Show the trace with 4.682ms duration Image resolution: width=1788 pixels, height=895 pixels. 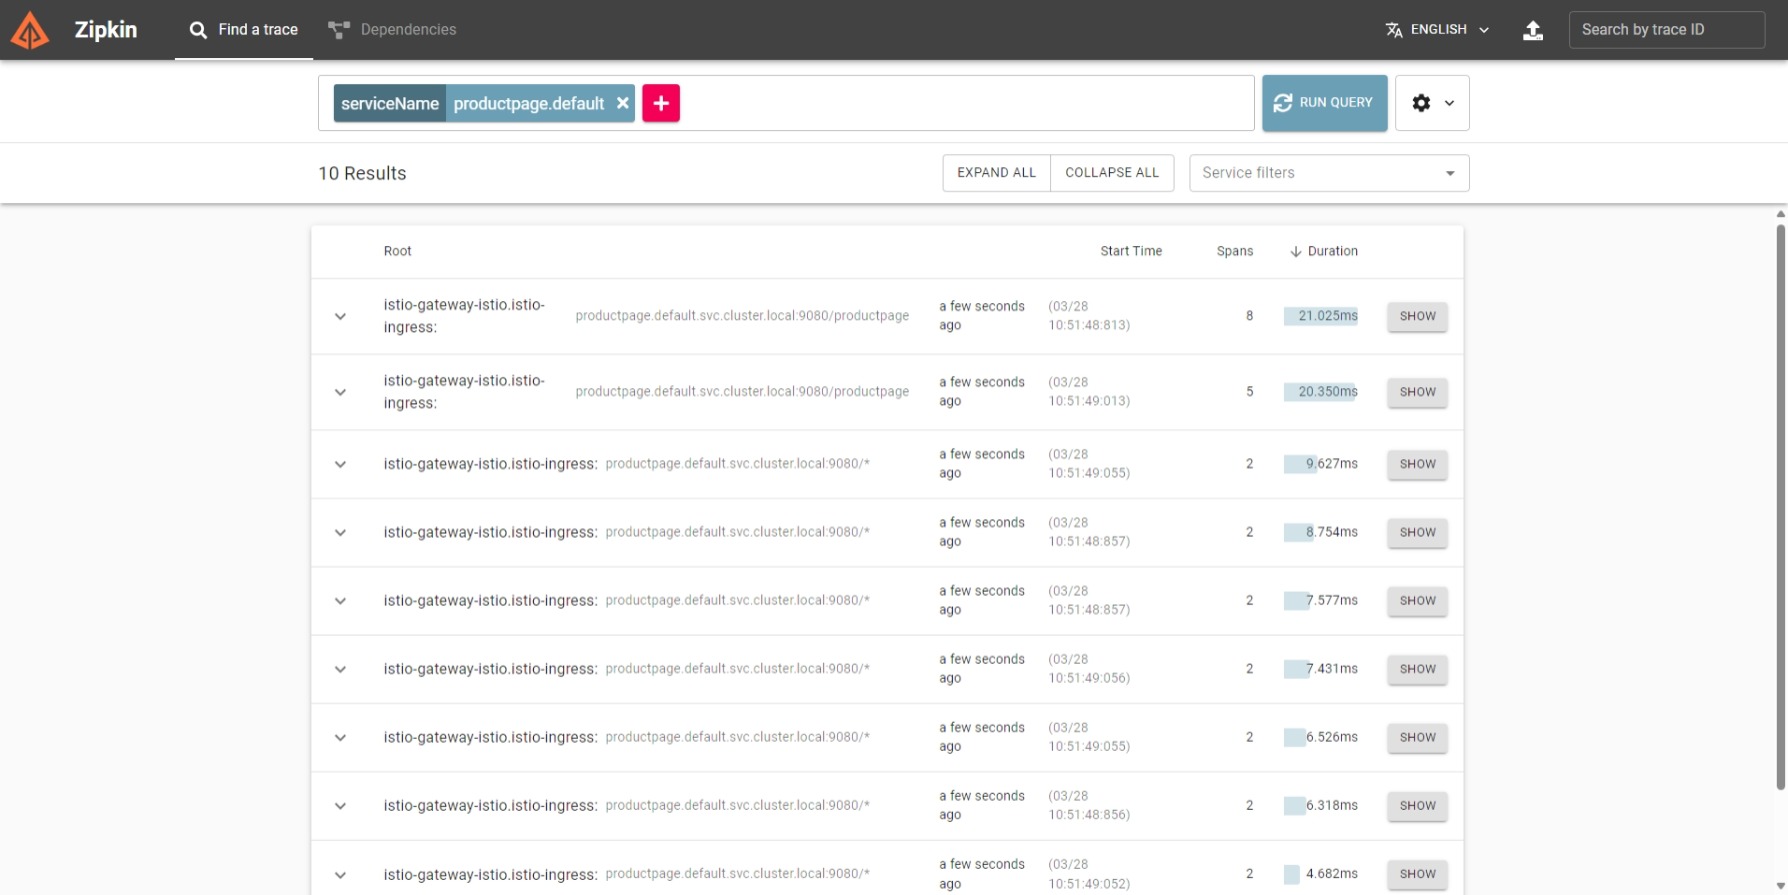pos(1417,874)
